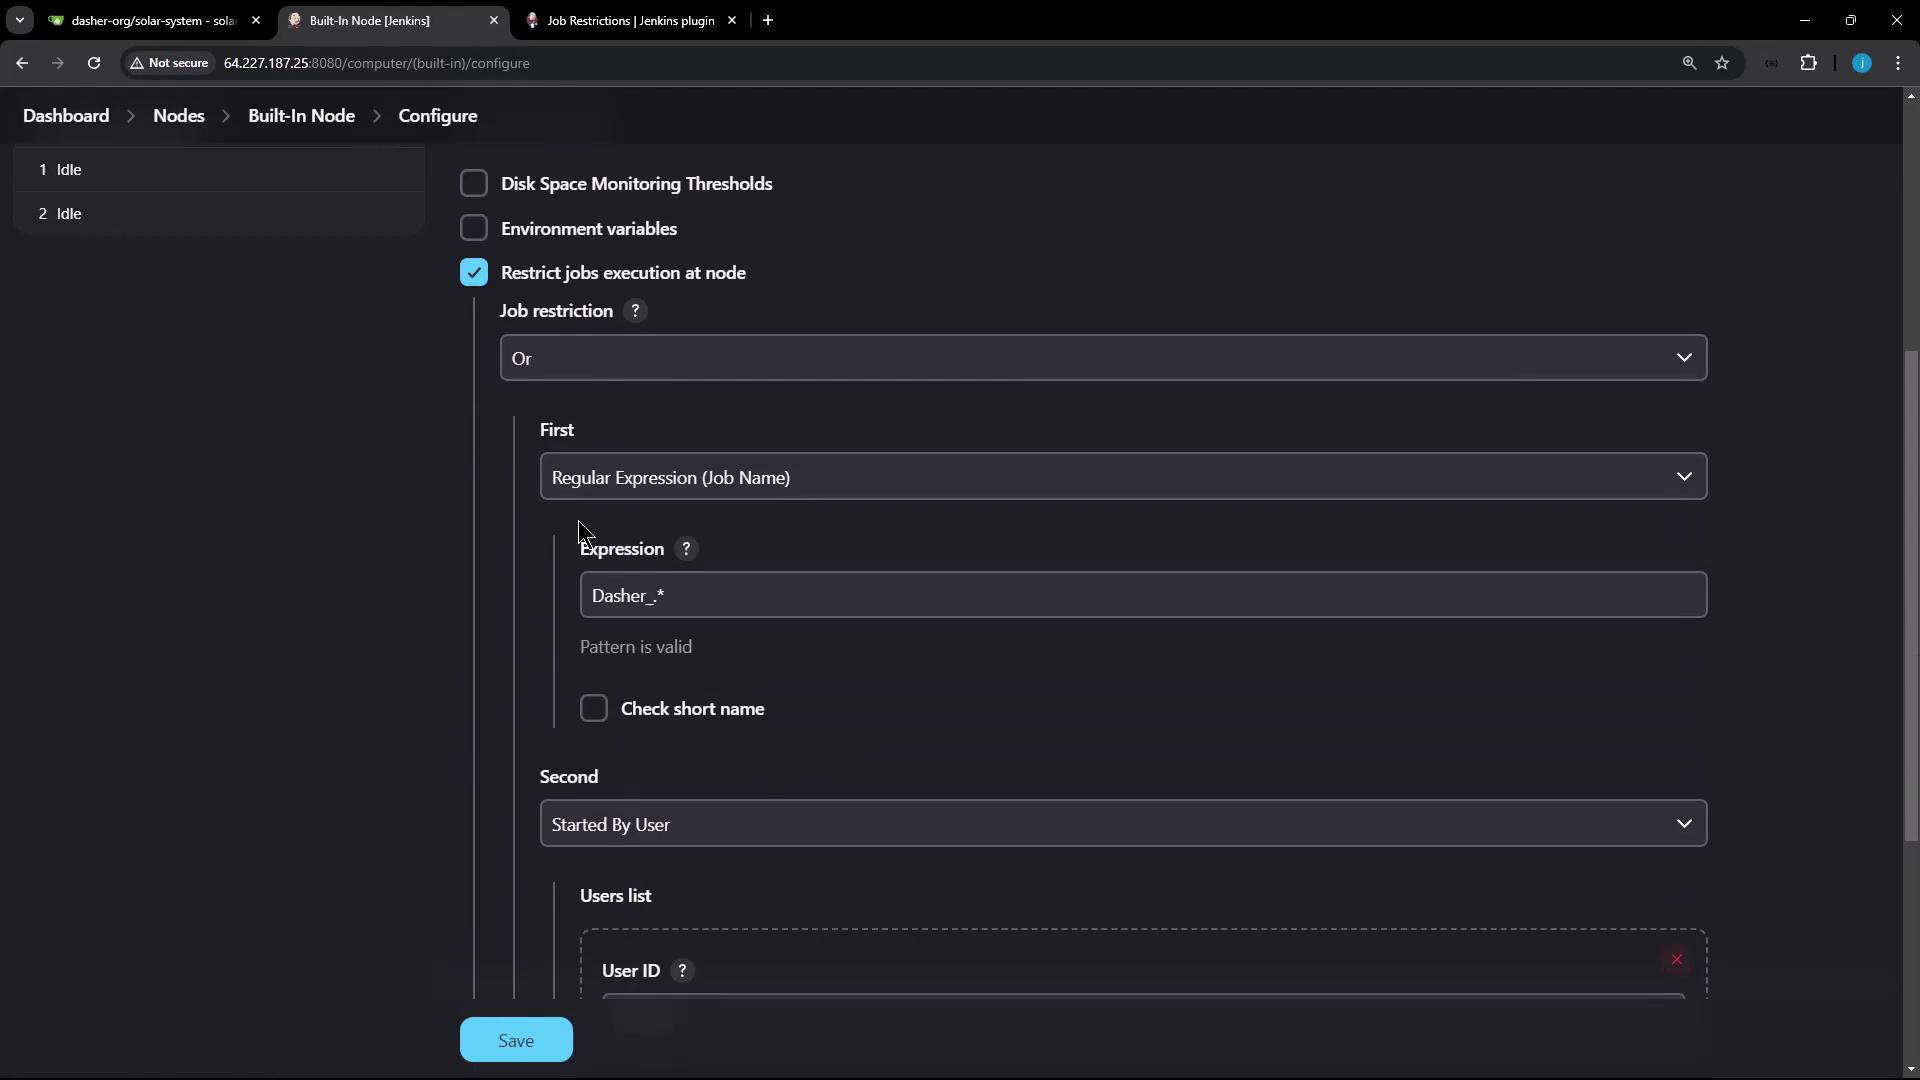
Task: Click the browser zoom magnifier icon
Action: [1689, 63]
